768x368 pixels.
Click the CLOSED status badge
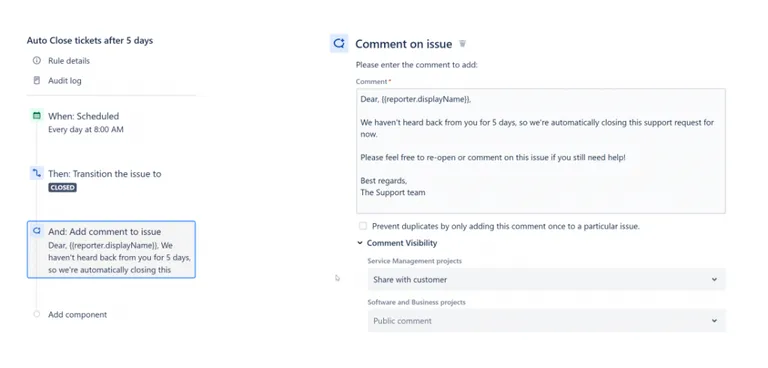coord(63,188)
